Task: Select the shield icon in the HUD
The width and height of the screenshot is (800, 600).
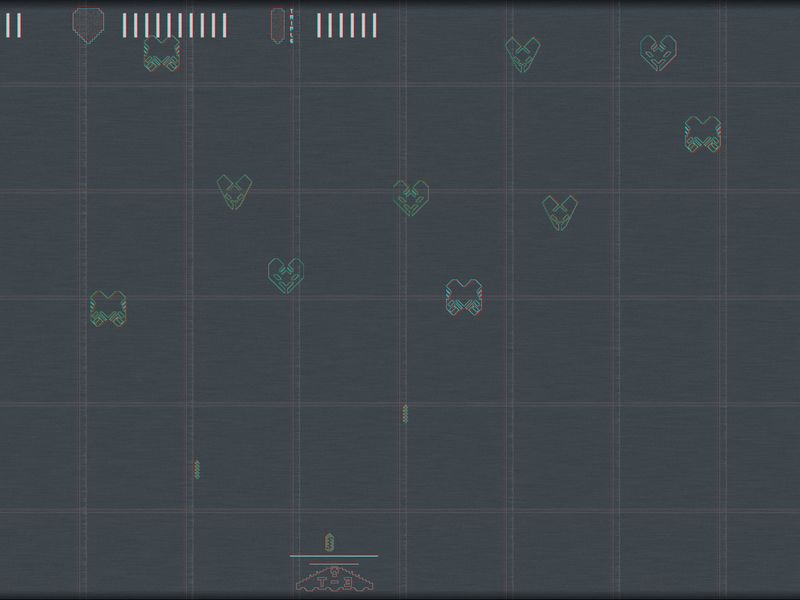Action: (88, 26)
